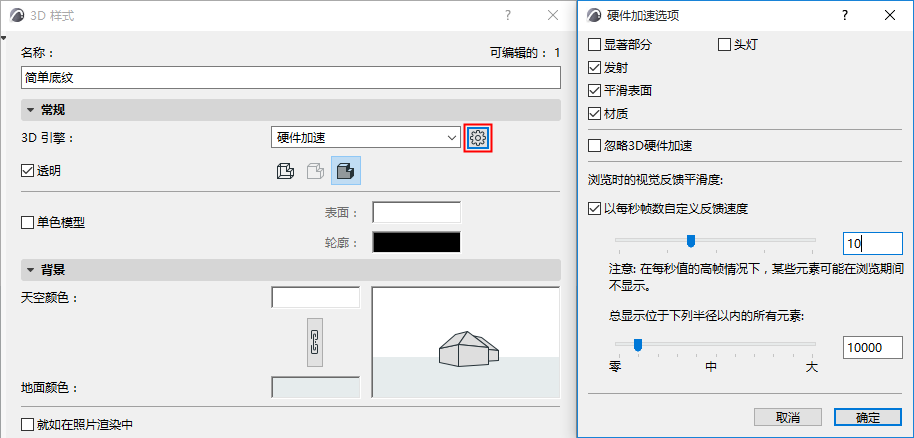Click the black 轮廓 color swatch
Image resolution: width=914 pixels, height=438 pixels.
417,243
